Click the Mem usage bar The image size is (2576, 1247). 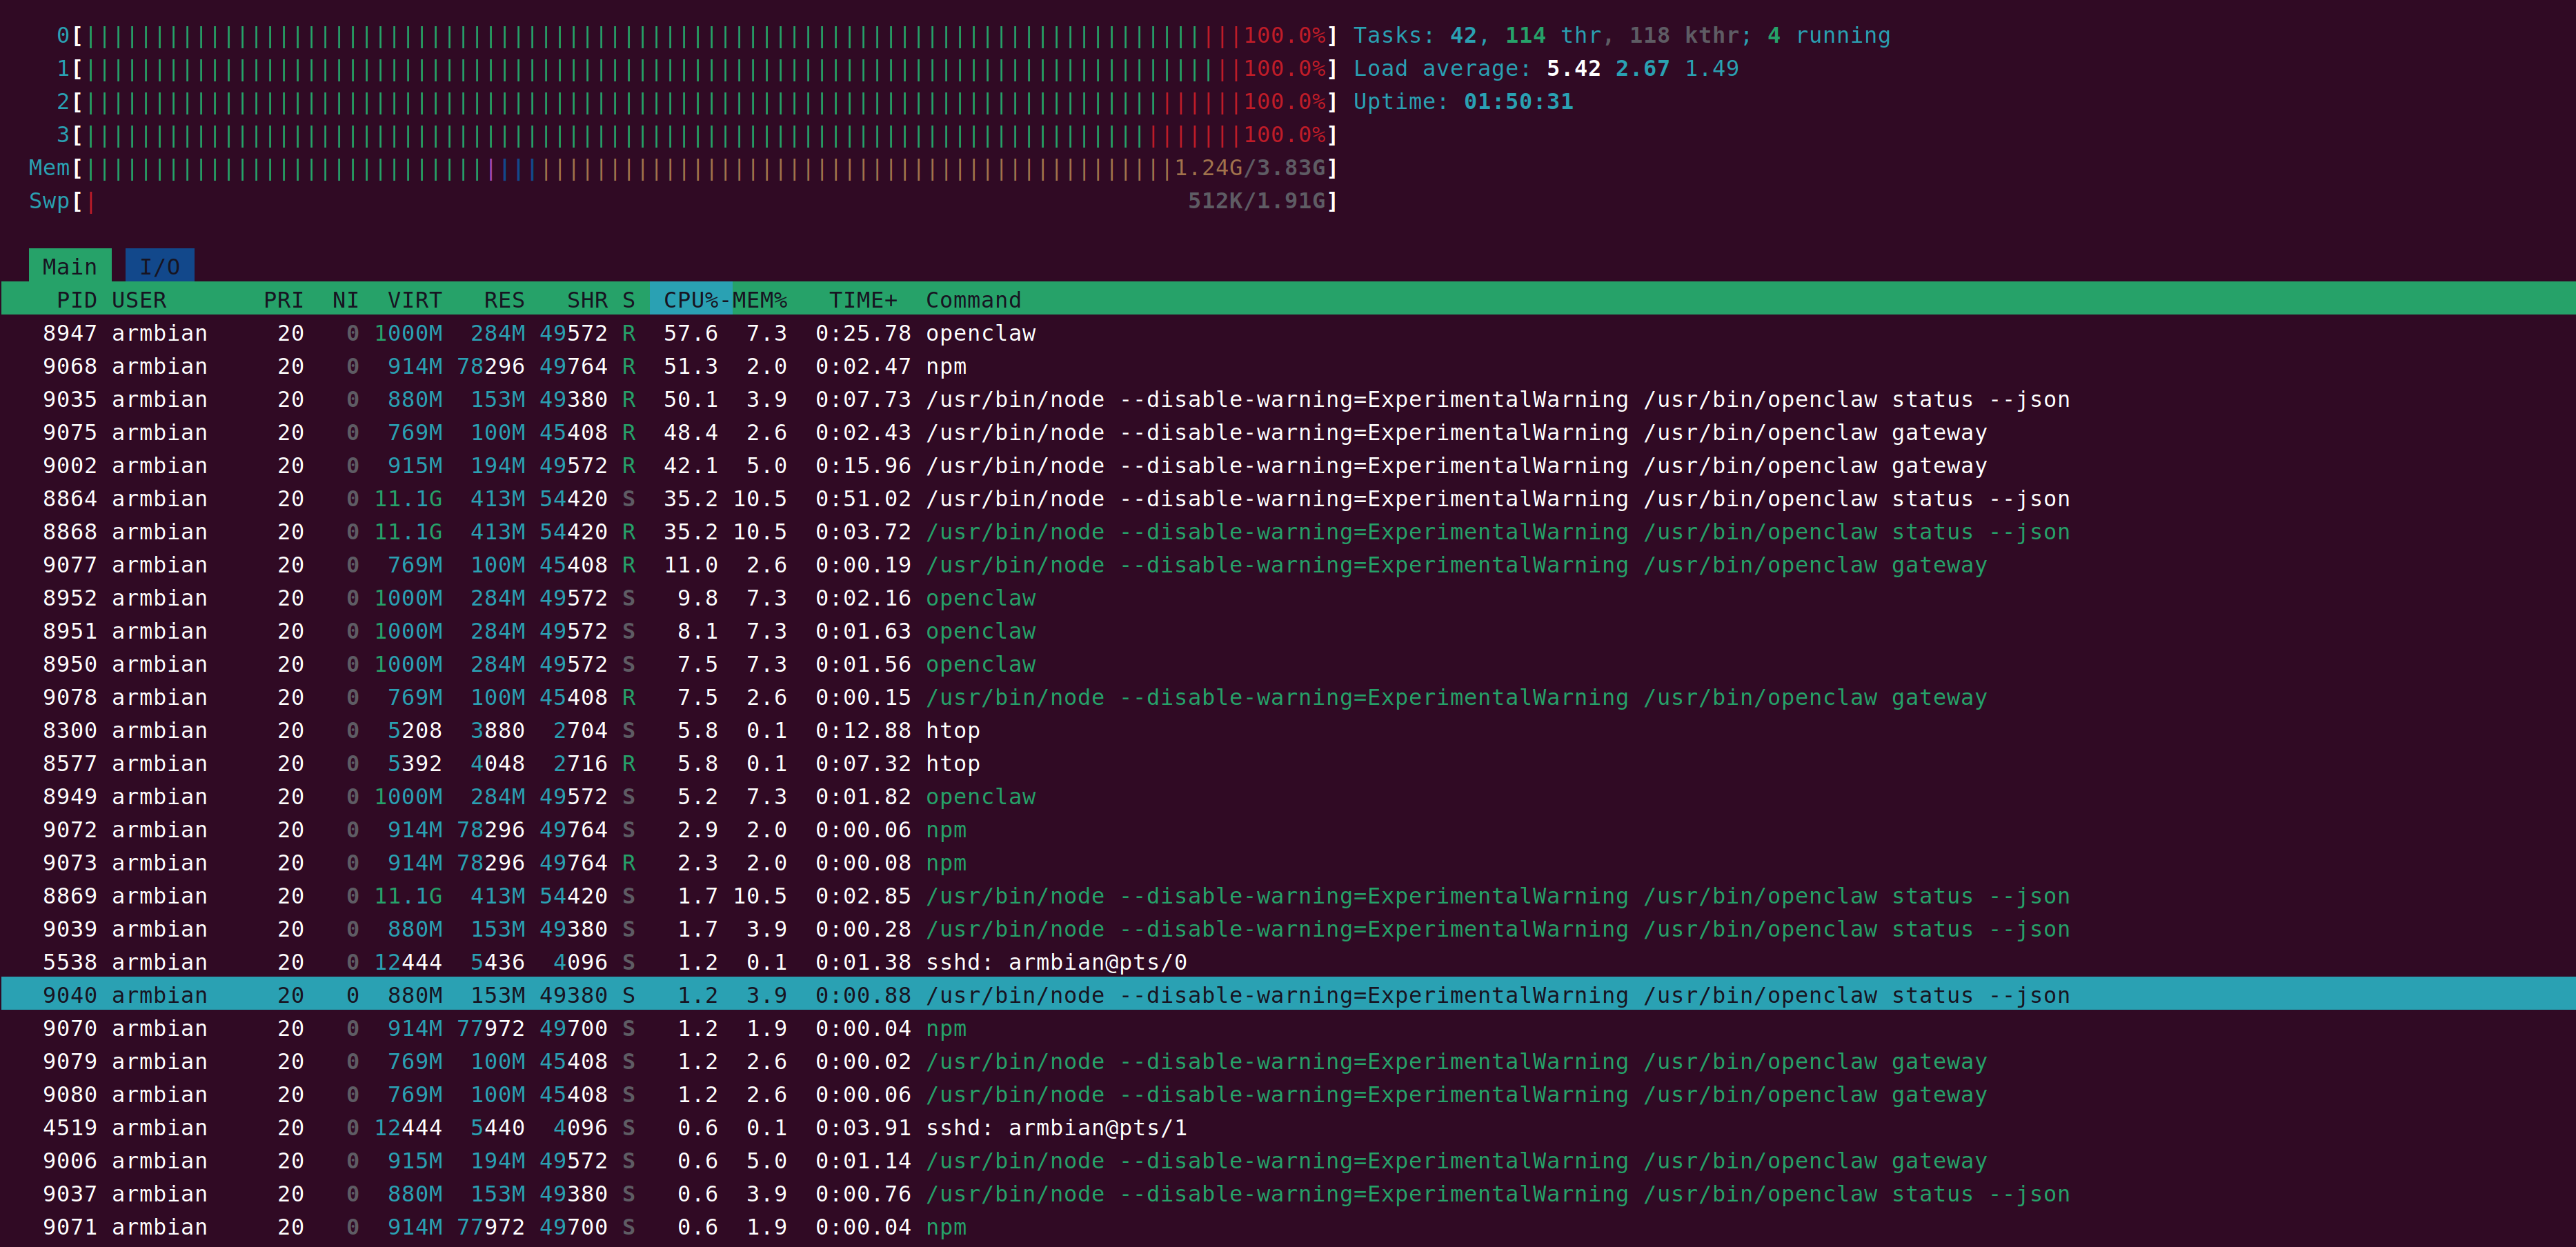point(700,168)
